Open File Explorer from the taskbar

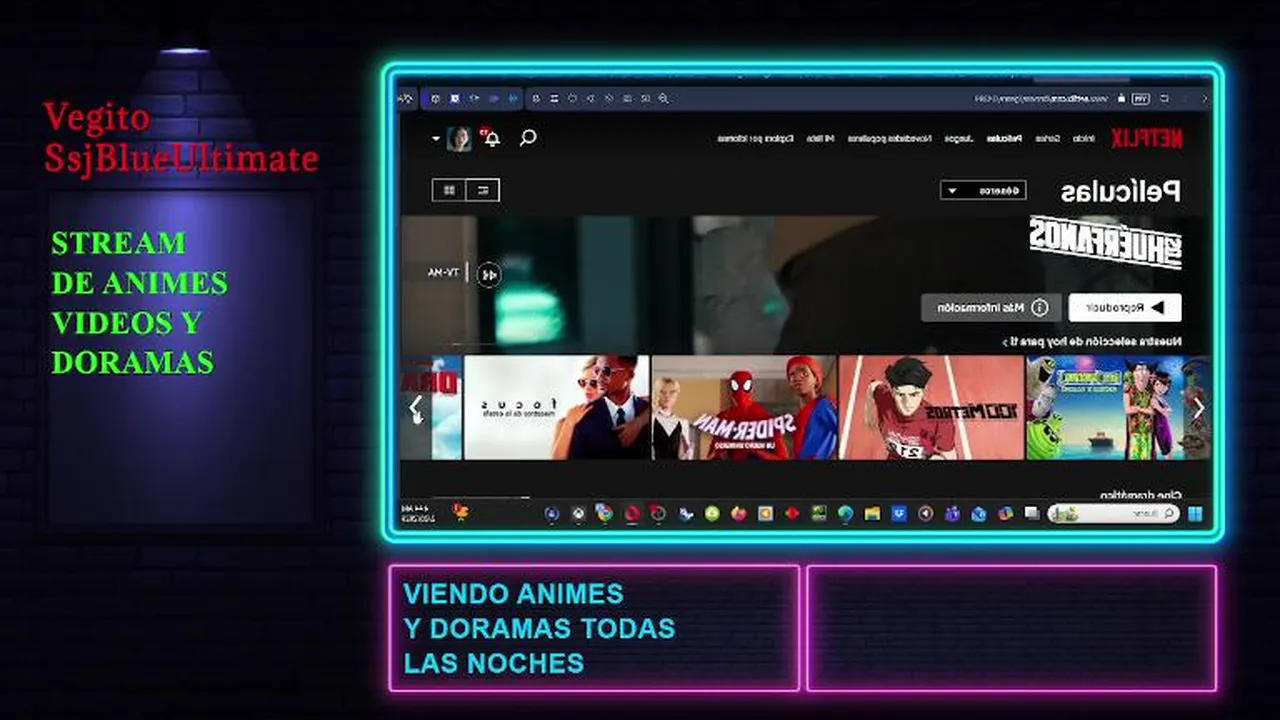point(872,513)
